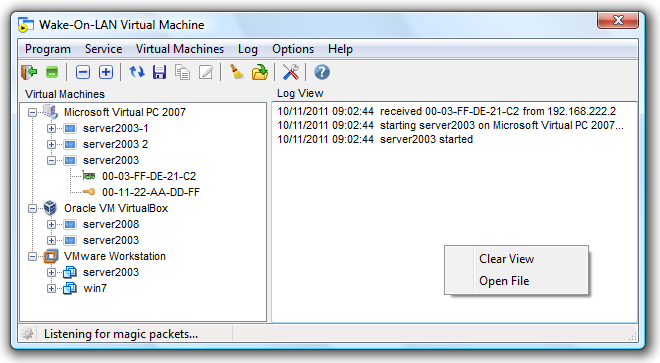660x363 pixels.
Task: Collapse the VMware Workstation node
Action: [x=32, y=256]
